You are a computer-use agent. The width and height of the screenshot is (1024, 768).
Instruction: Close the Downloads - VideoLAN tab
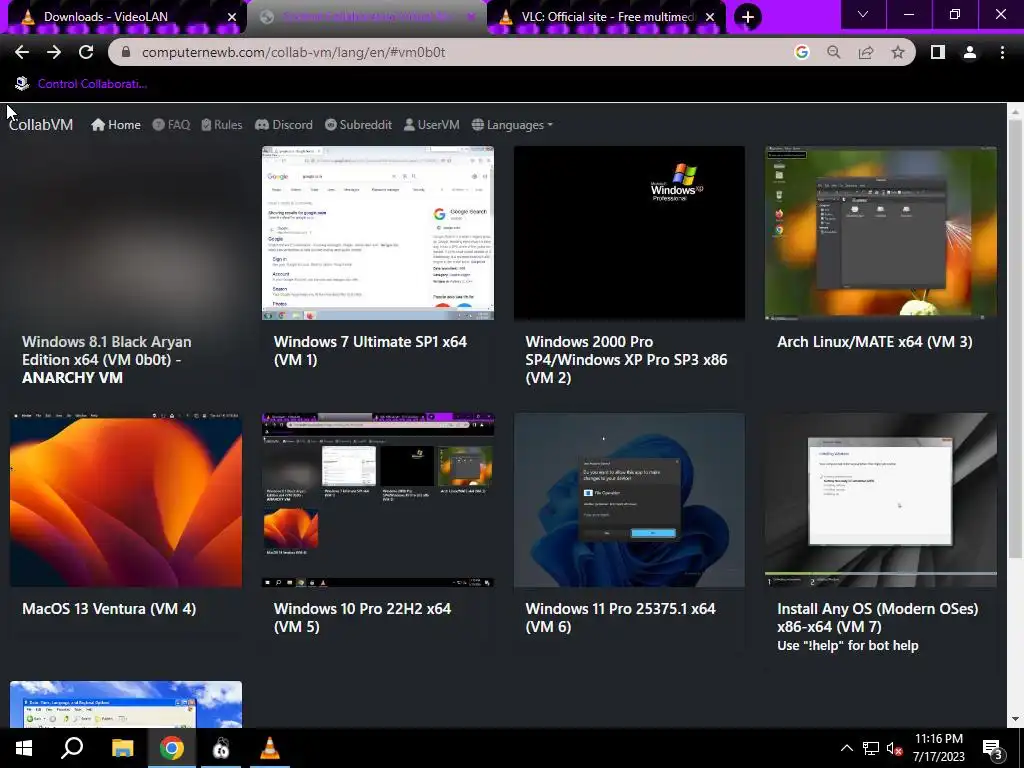click(x=232, y=17)
